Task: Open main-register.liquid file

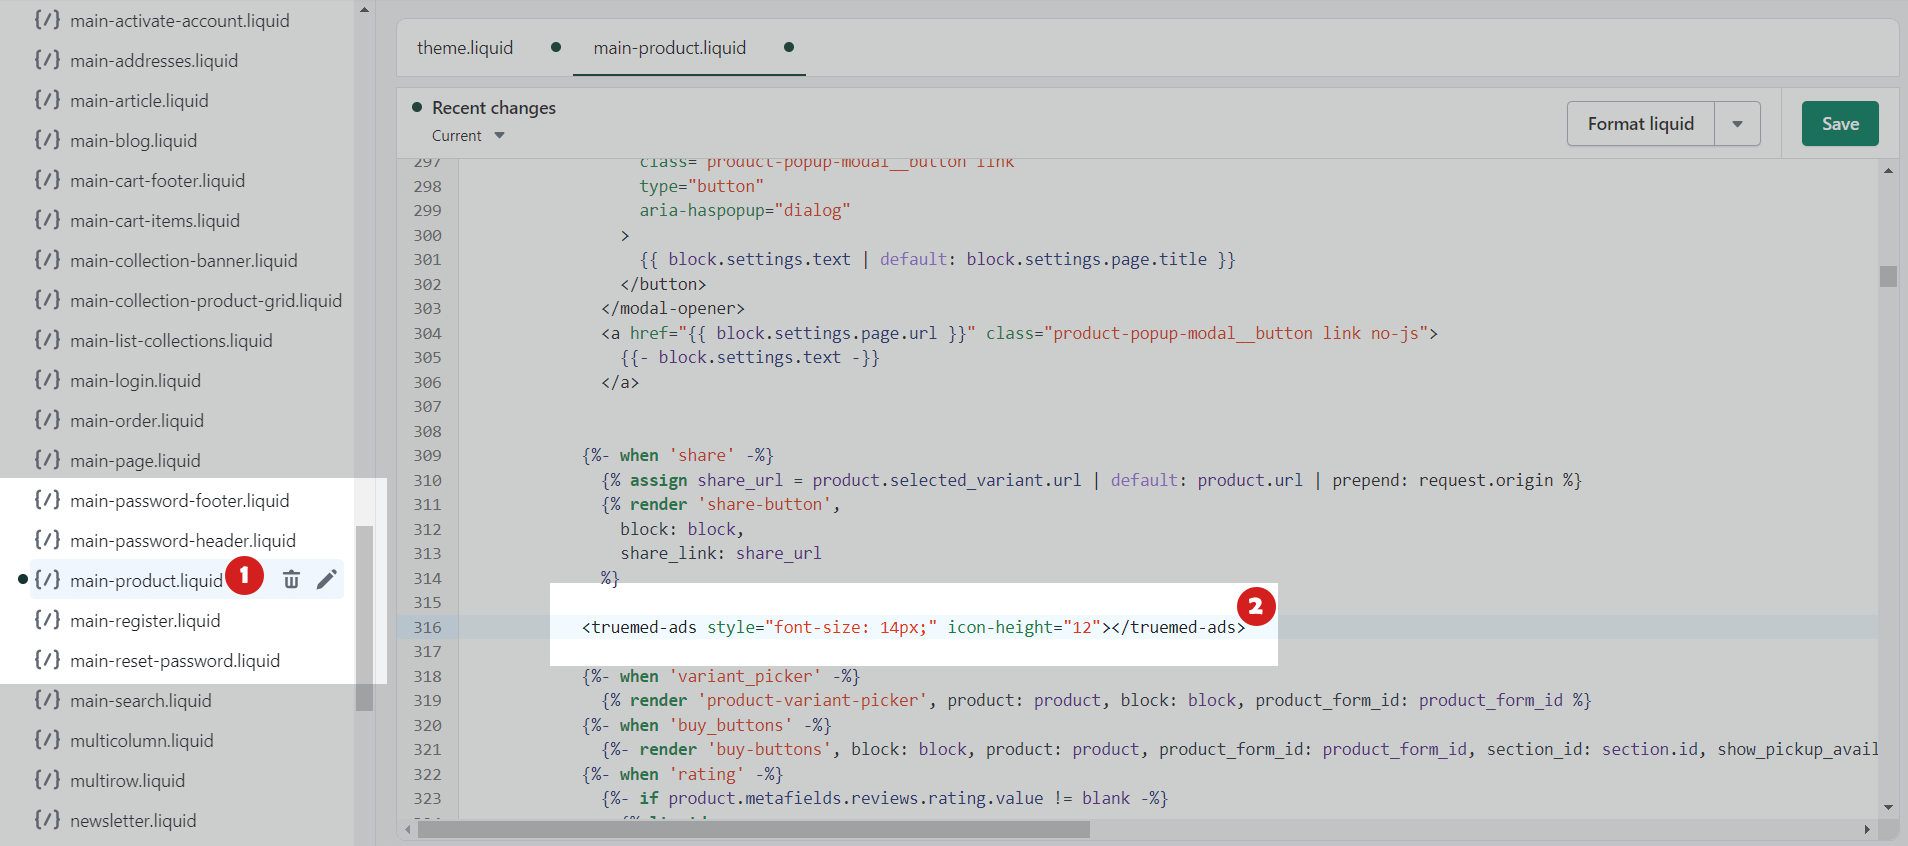Action: [145, 620]
